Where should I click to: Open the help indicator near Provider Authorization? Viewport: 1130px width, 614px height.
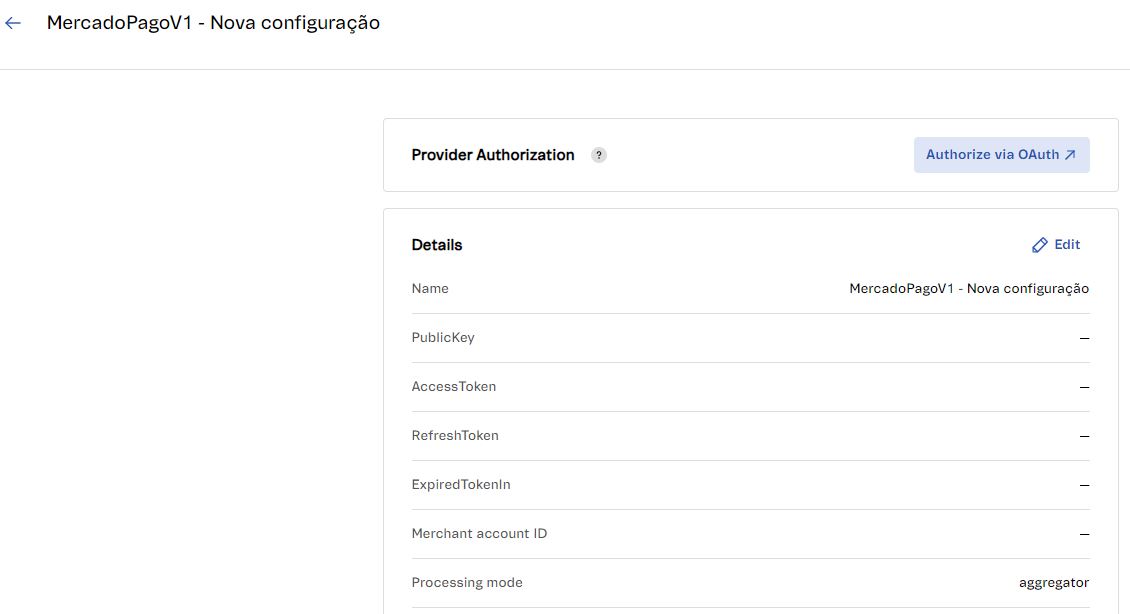598,154
